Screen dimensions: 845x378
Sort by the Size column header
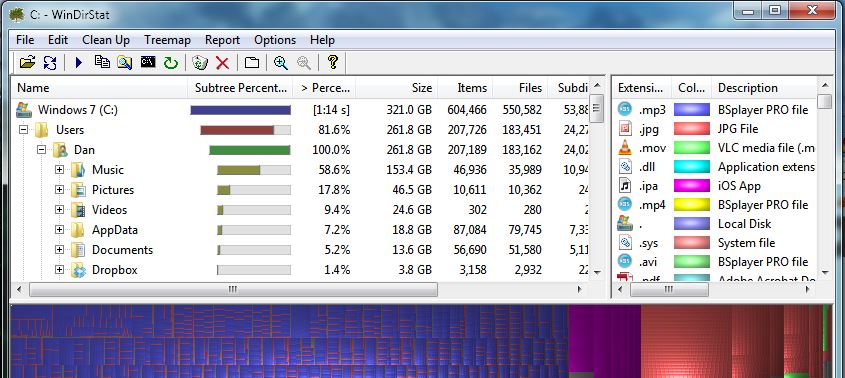[x=397, y=88]
